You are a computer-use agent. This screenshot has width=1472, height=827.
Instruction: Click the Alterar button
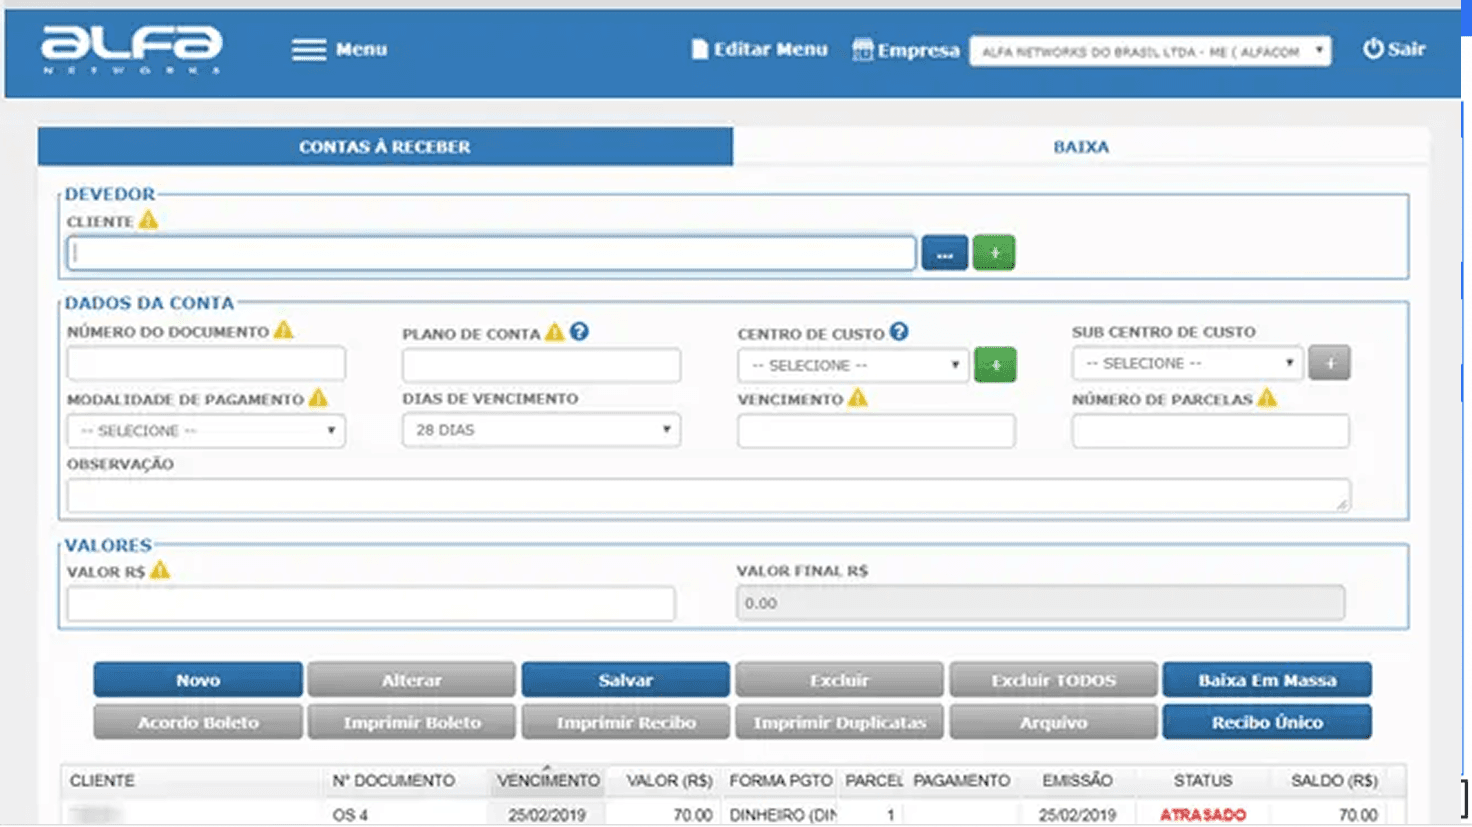coord(411,680)
